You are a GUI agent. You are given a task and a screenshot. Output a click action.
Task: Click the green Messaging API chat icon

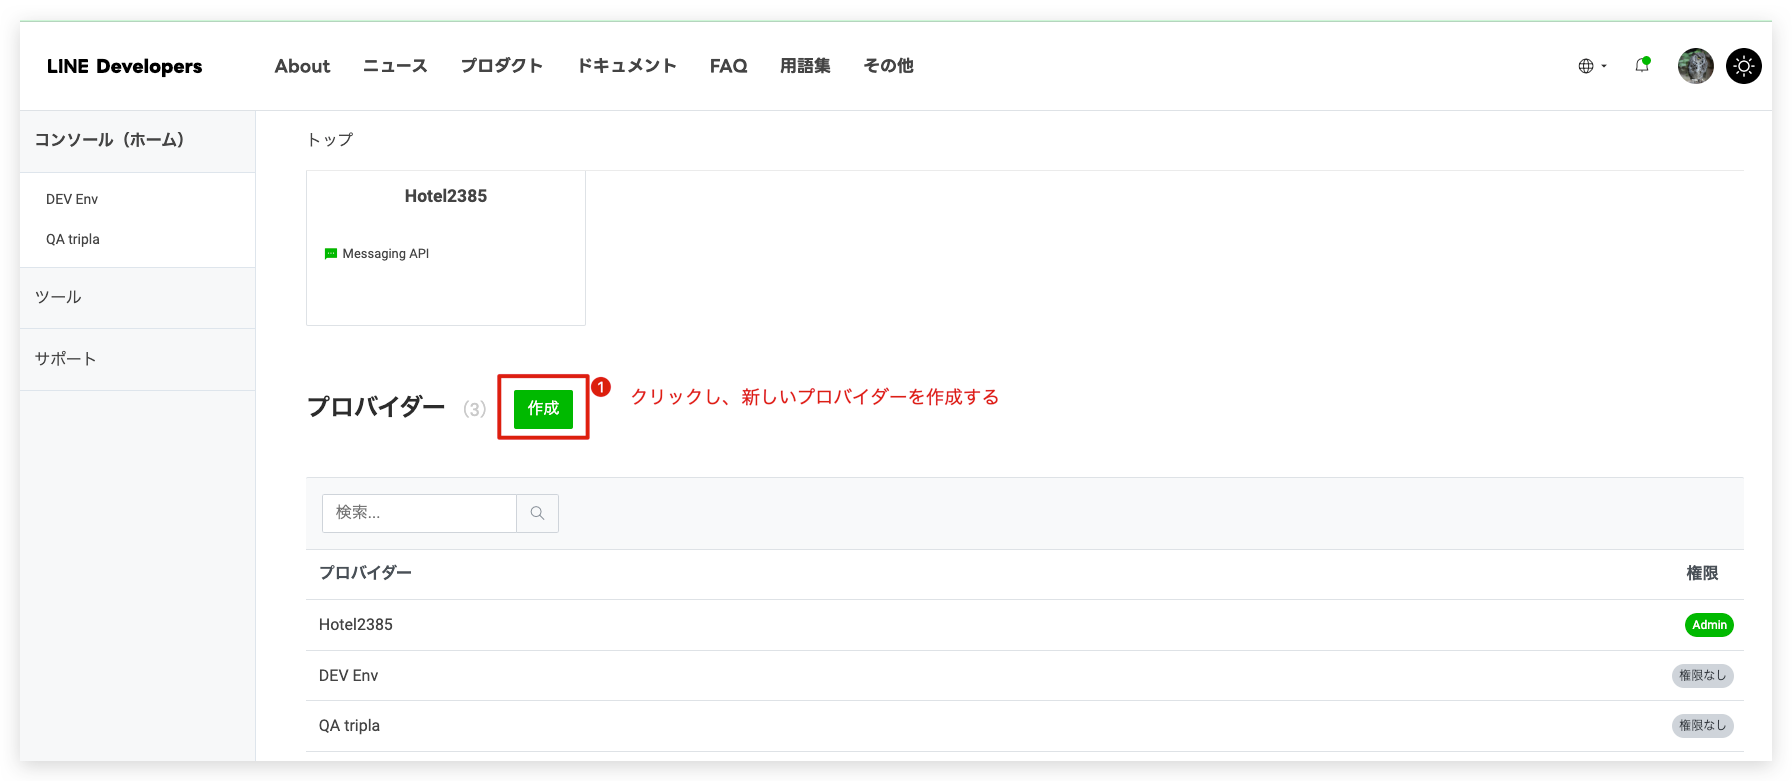coord(331,254)
